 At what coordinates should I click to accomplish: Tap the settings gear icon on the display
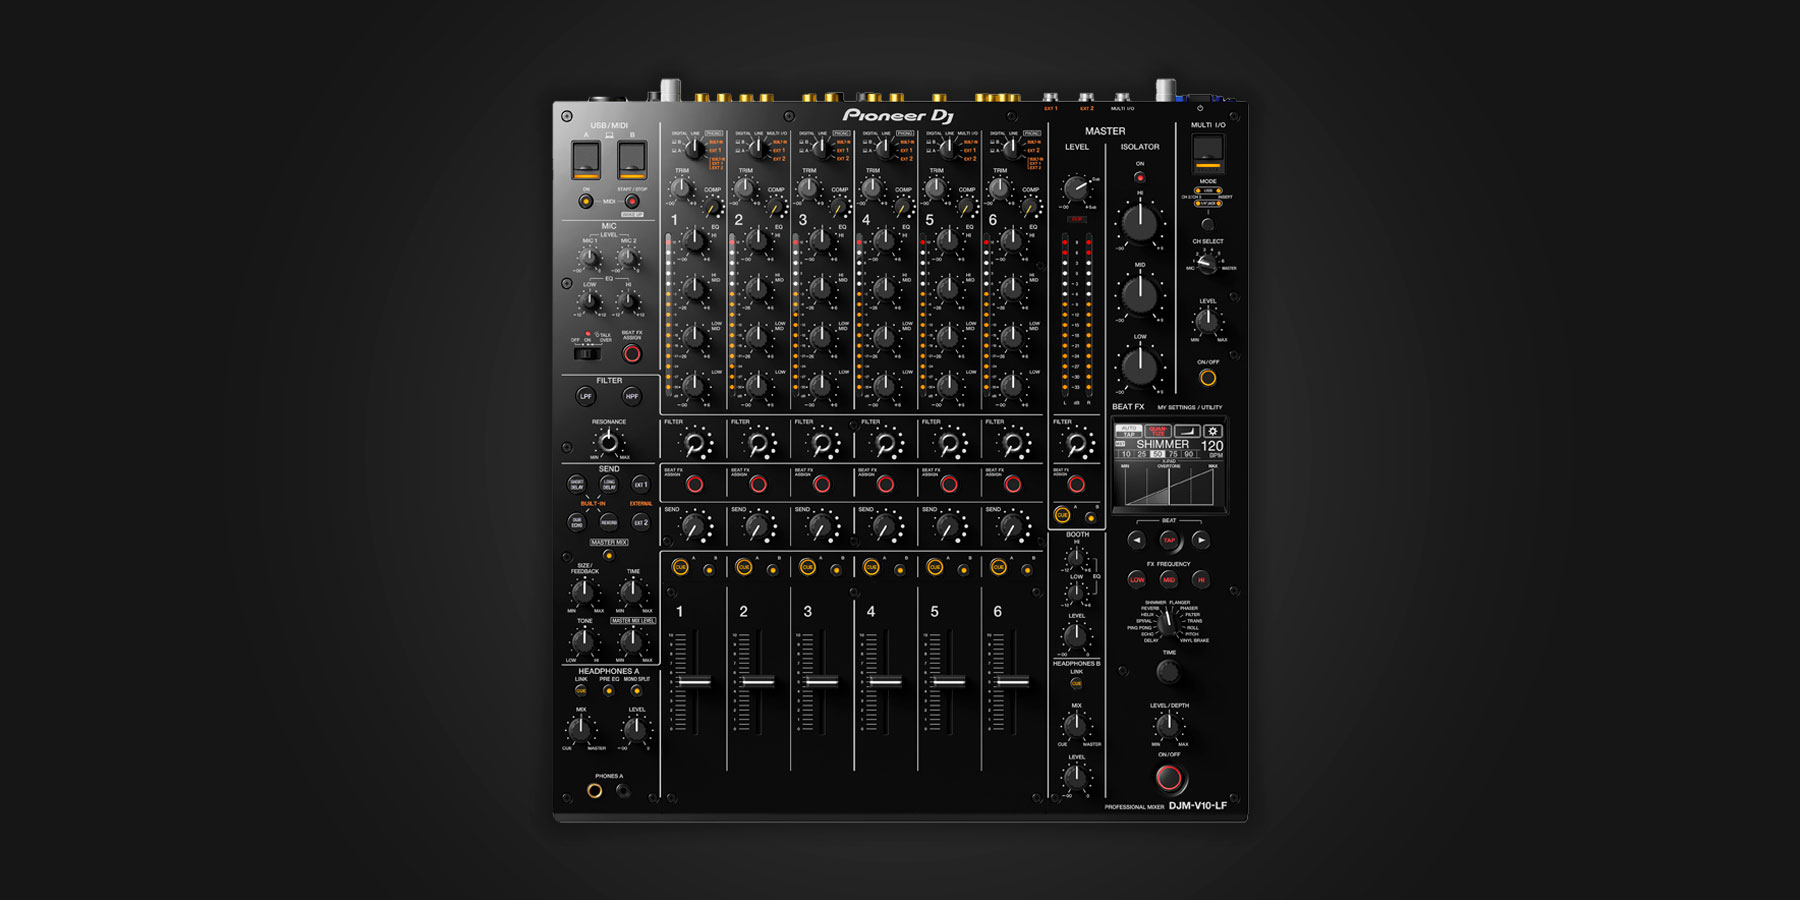(1212, 432)
